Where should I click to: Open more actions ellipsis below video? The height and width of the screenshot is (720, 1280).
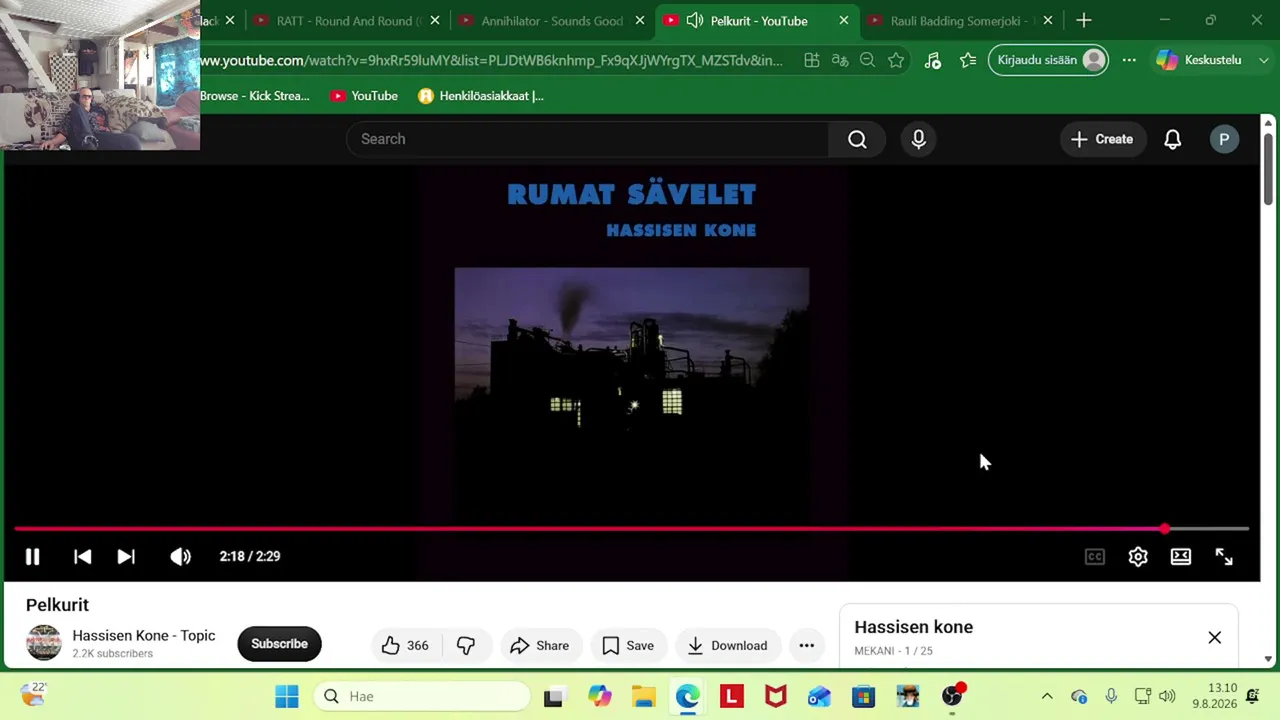[807, 645]
